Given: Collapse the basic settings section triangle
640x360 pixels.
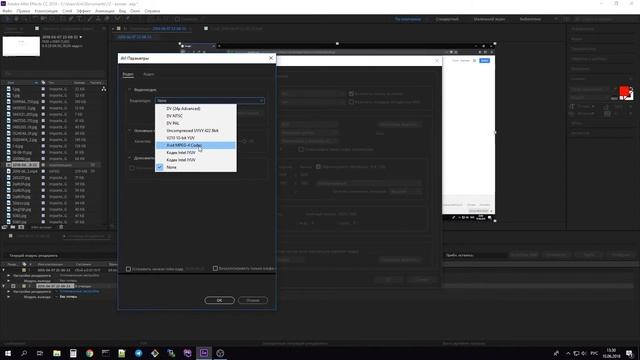Looking at the screenshot, I should tap(130, 131).
